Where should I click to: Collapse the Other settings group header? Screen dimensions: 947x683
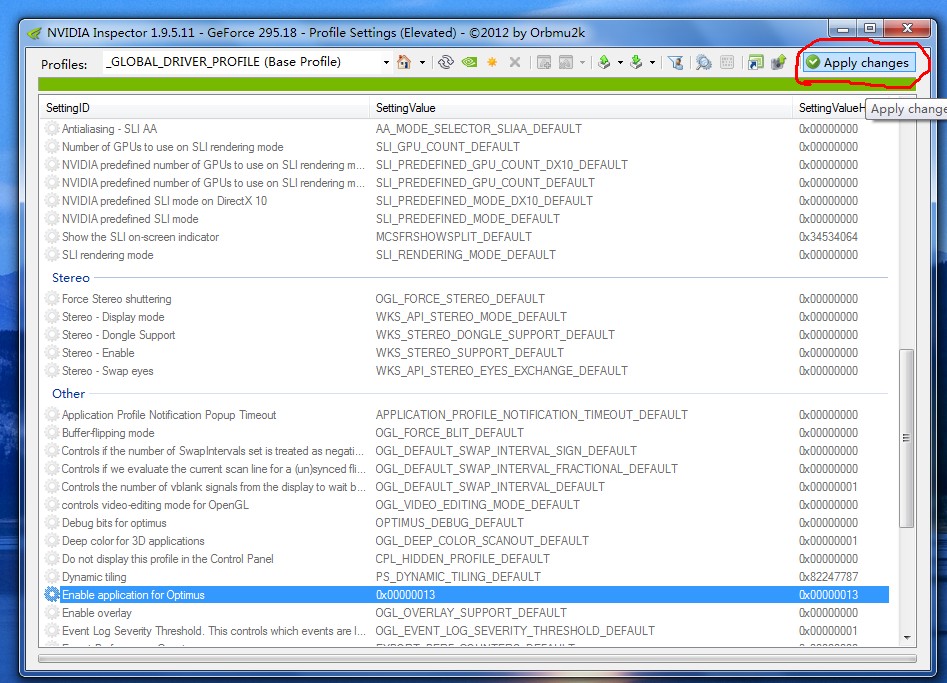coord(68,394)
